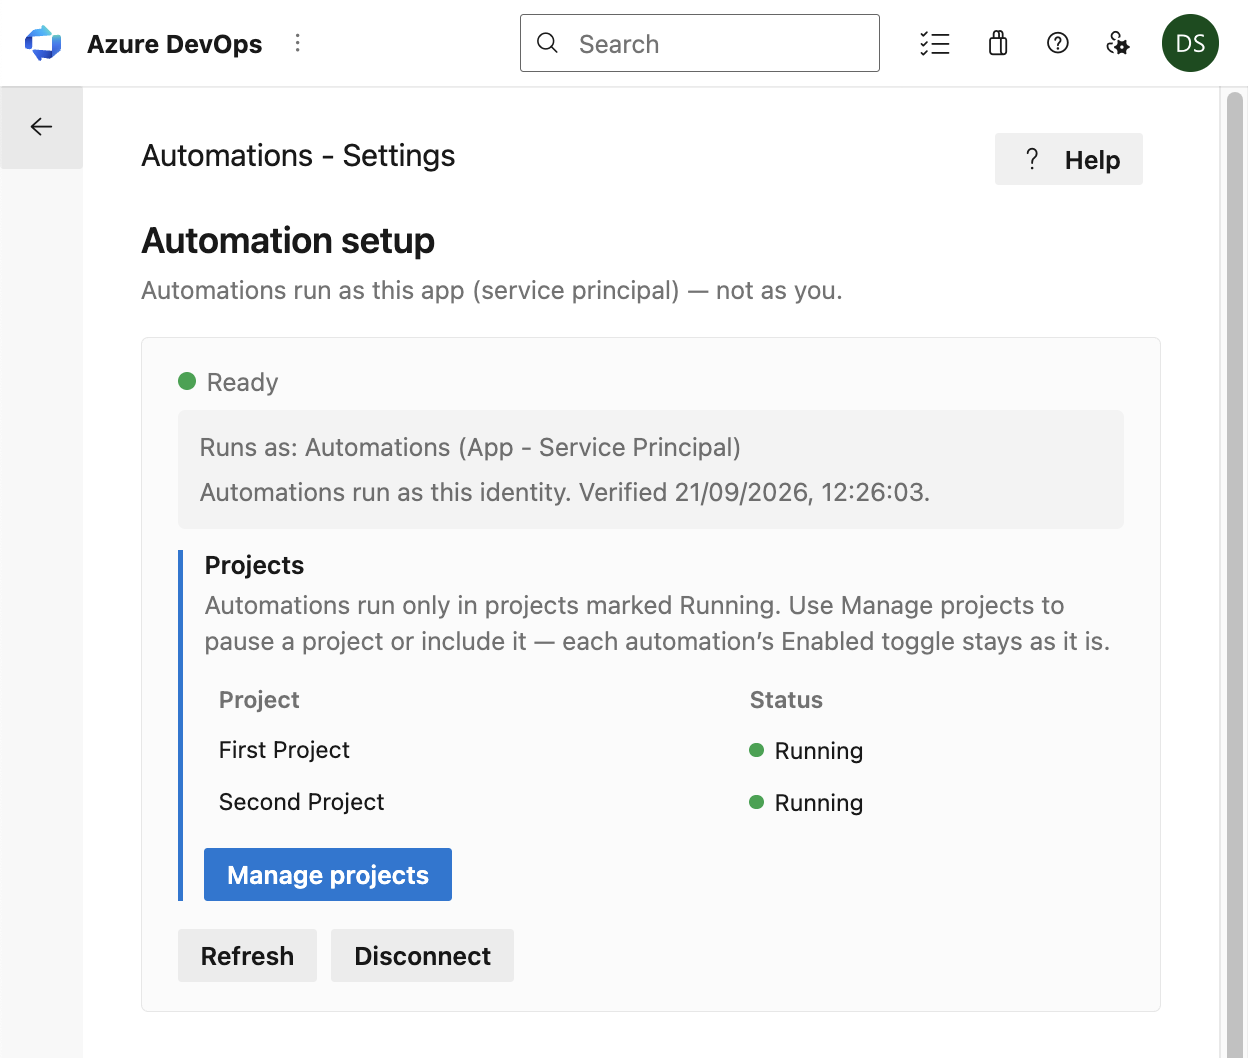Click the Azure DevOps title text

point(175,44)
